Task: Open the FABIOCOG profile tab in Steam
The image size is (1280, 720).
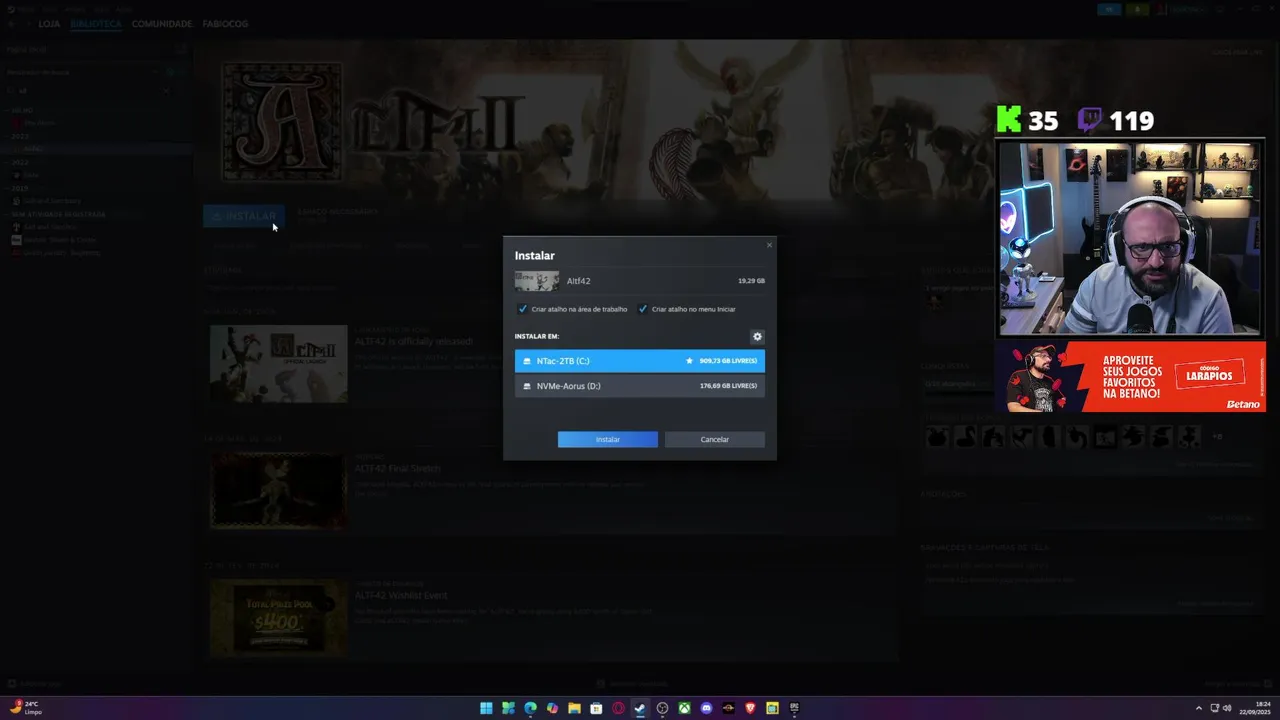Action: coord(225,23)
